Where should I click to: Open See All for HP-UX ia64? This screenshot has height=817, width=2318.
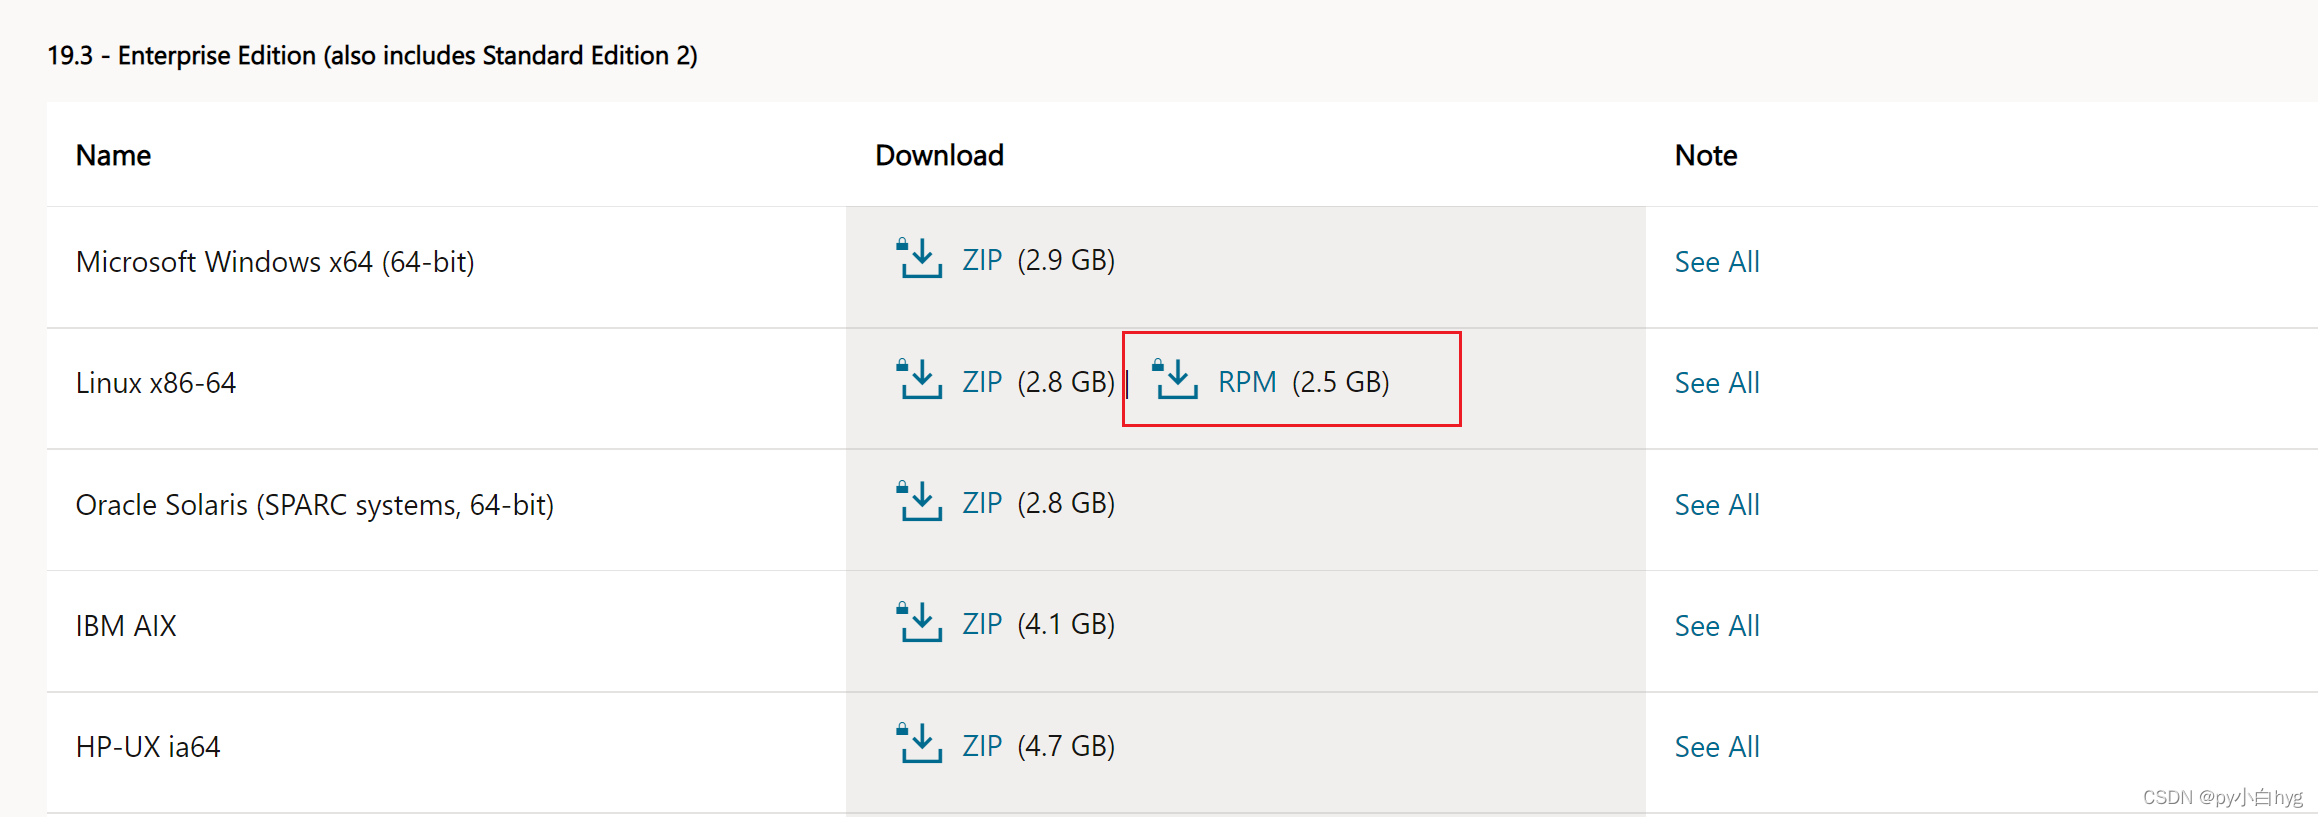pos(1716,746)
